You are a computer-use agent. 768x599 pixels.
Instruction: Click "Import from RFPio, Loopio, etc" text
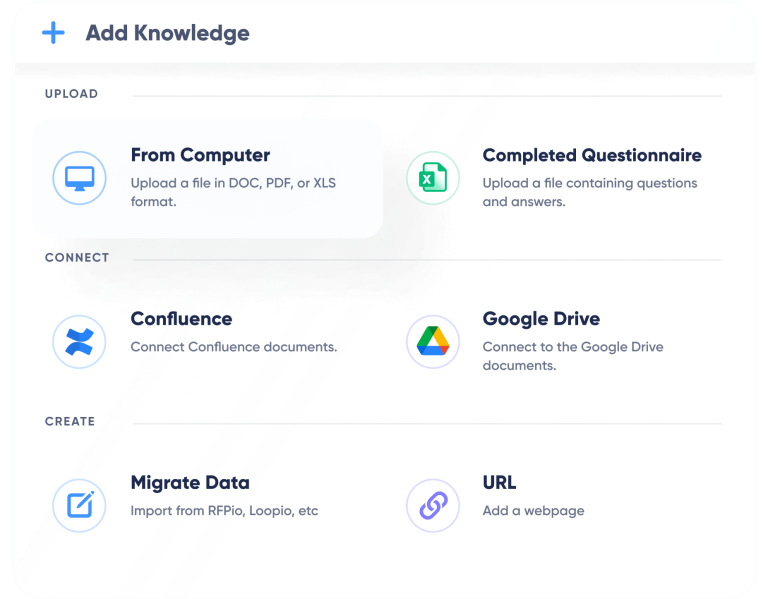coord(224,510)
